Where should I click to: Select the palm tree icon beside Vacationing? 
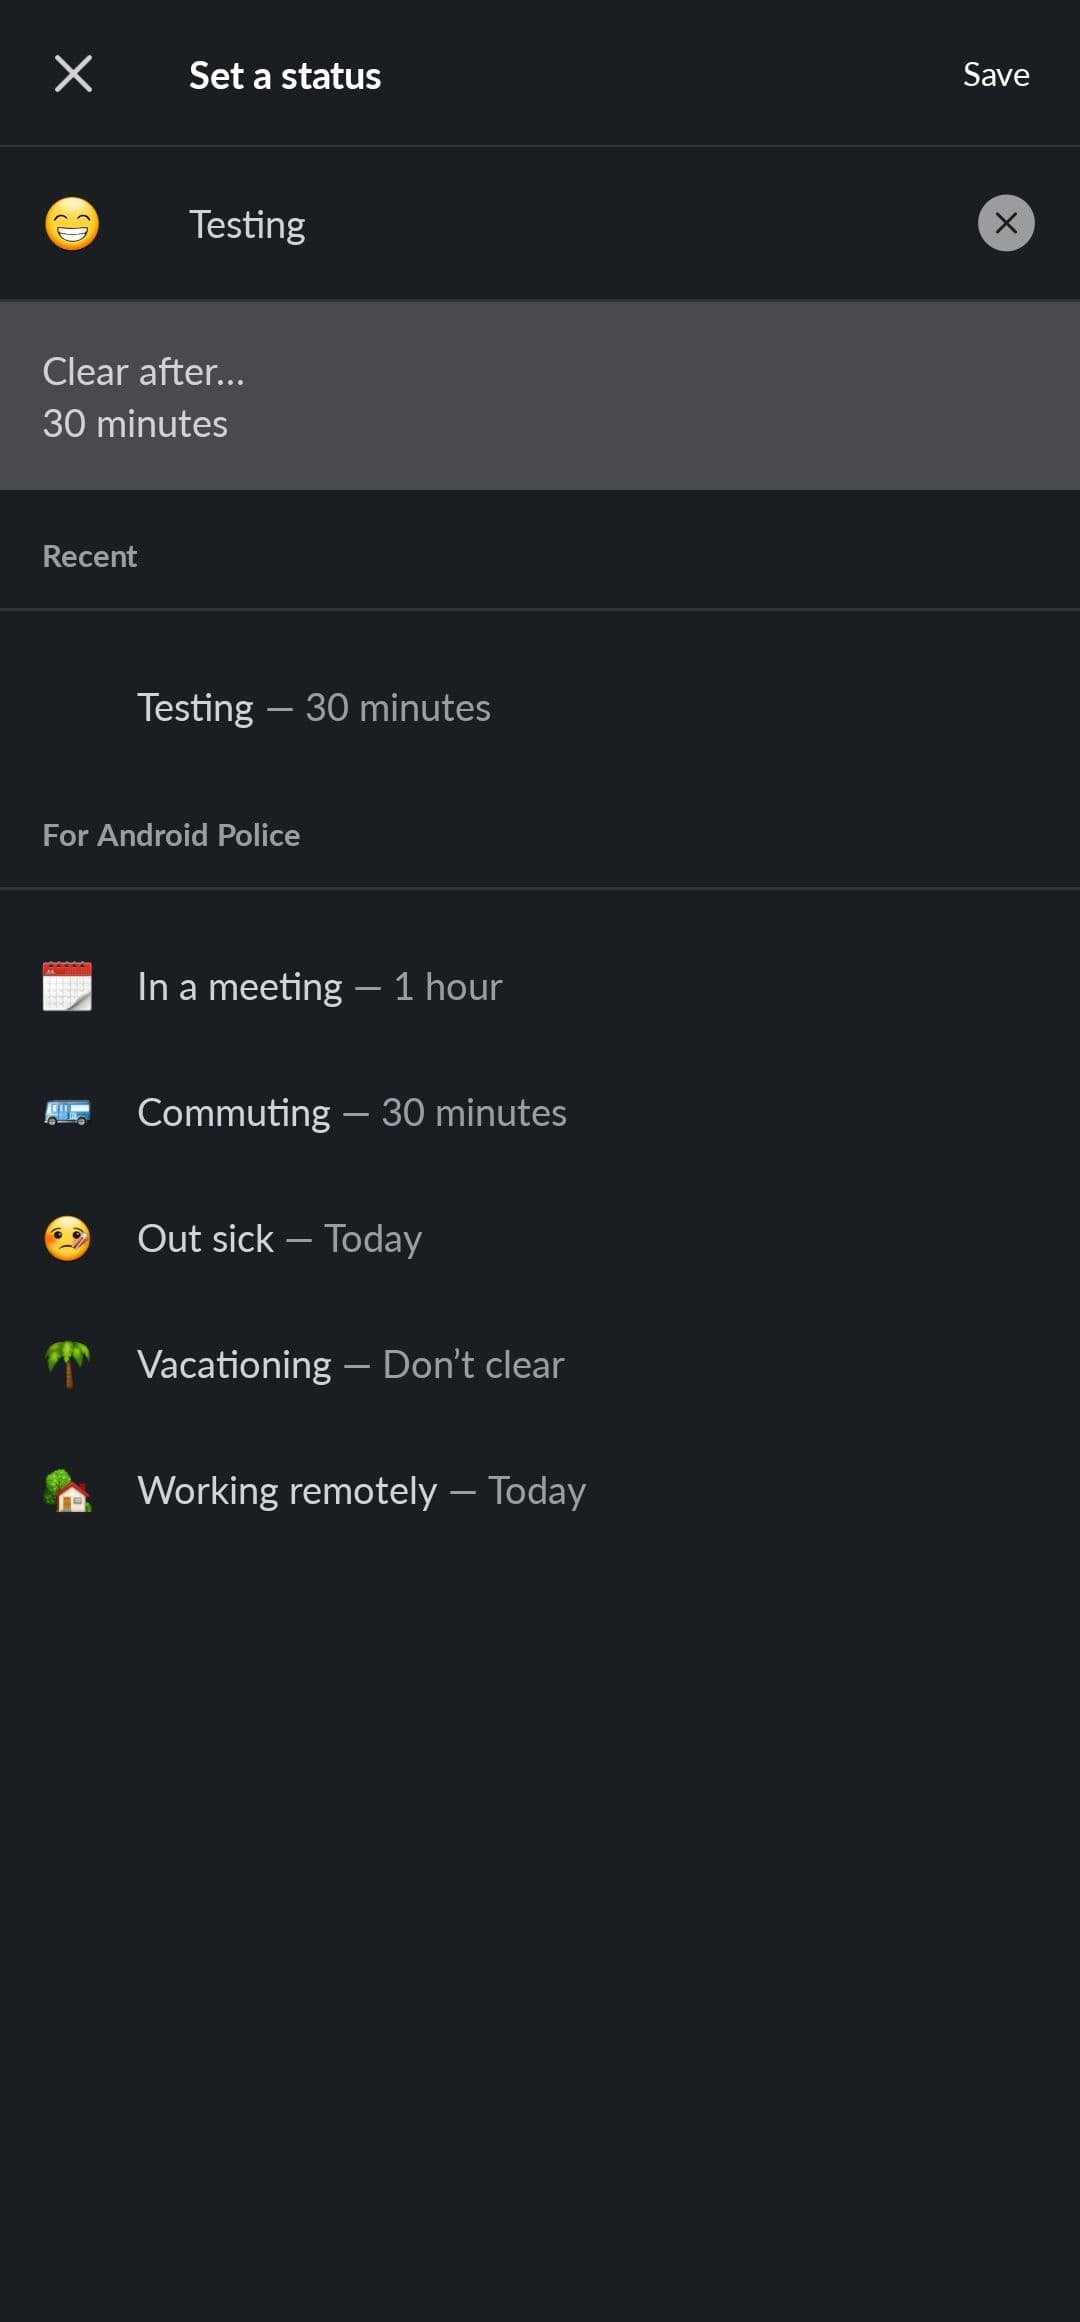point(67,1363)
